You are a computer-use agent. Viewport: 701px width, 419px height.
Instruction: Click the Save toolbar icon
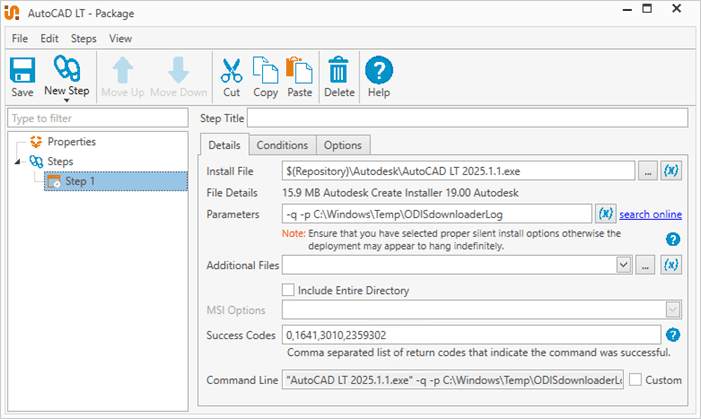22,71
